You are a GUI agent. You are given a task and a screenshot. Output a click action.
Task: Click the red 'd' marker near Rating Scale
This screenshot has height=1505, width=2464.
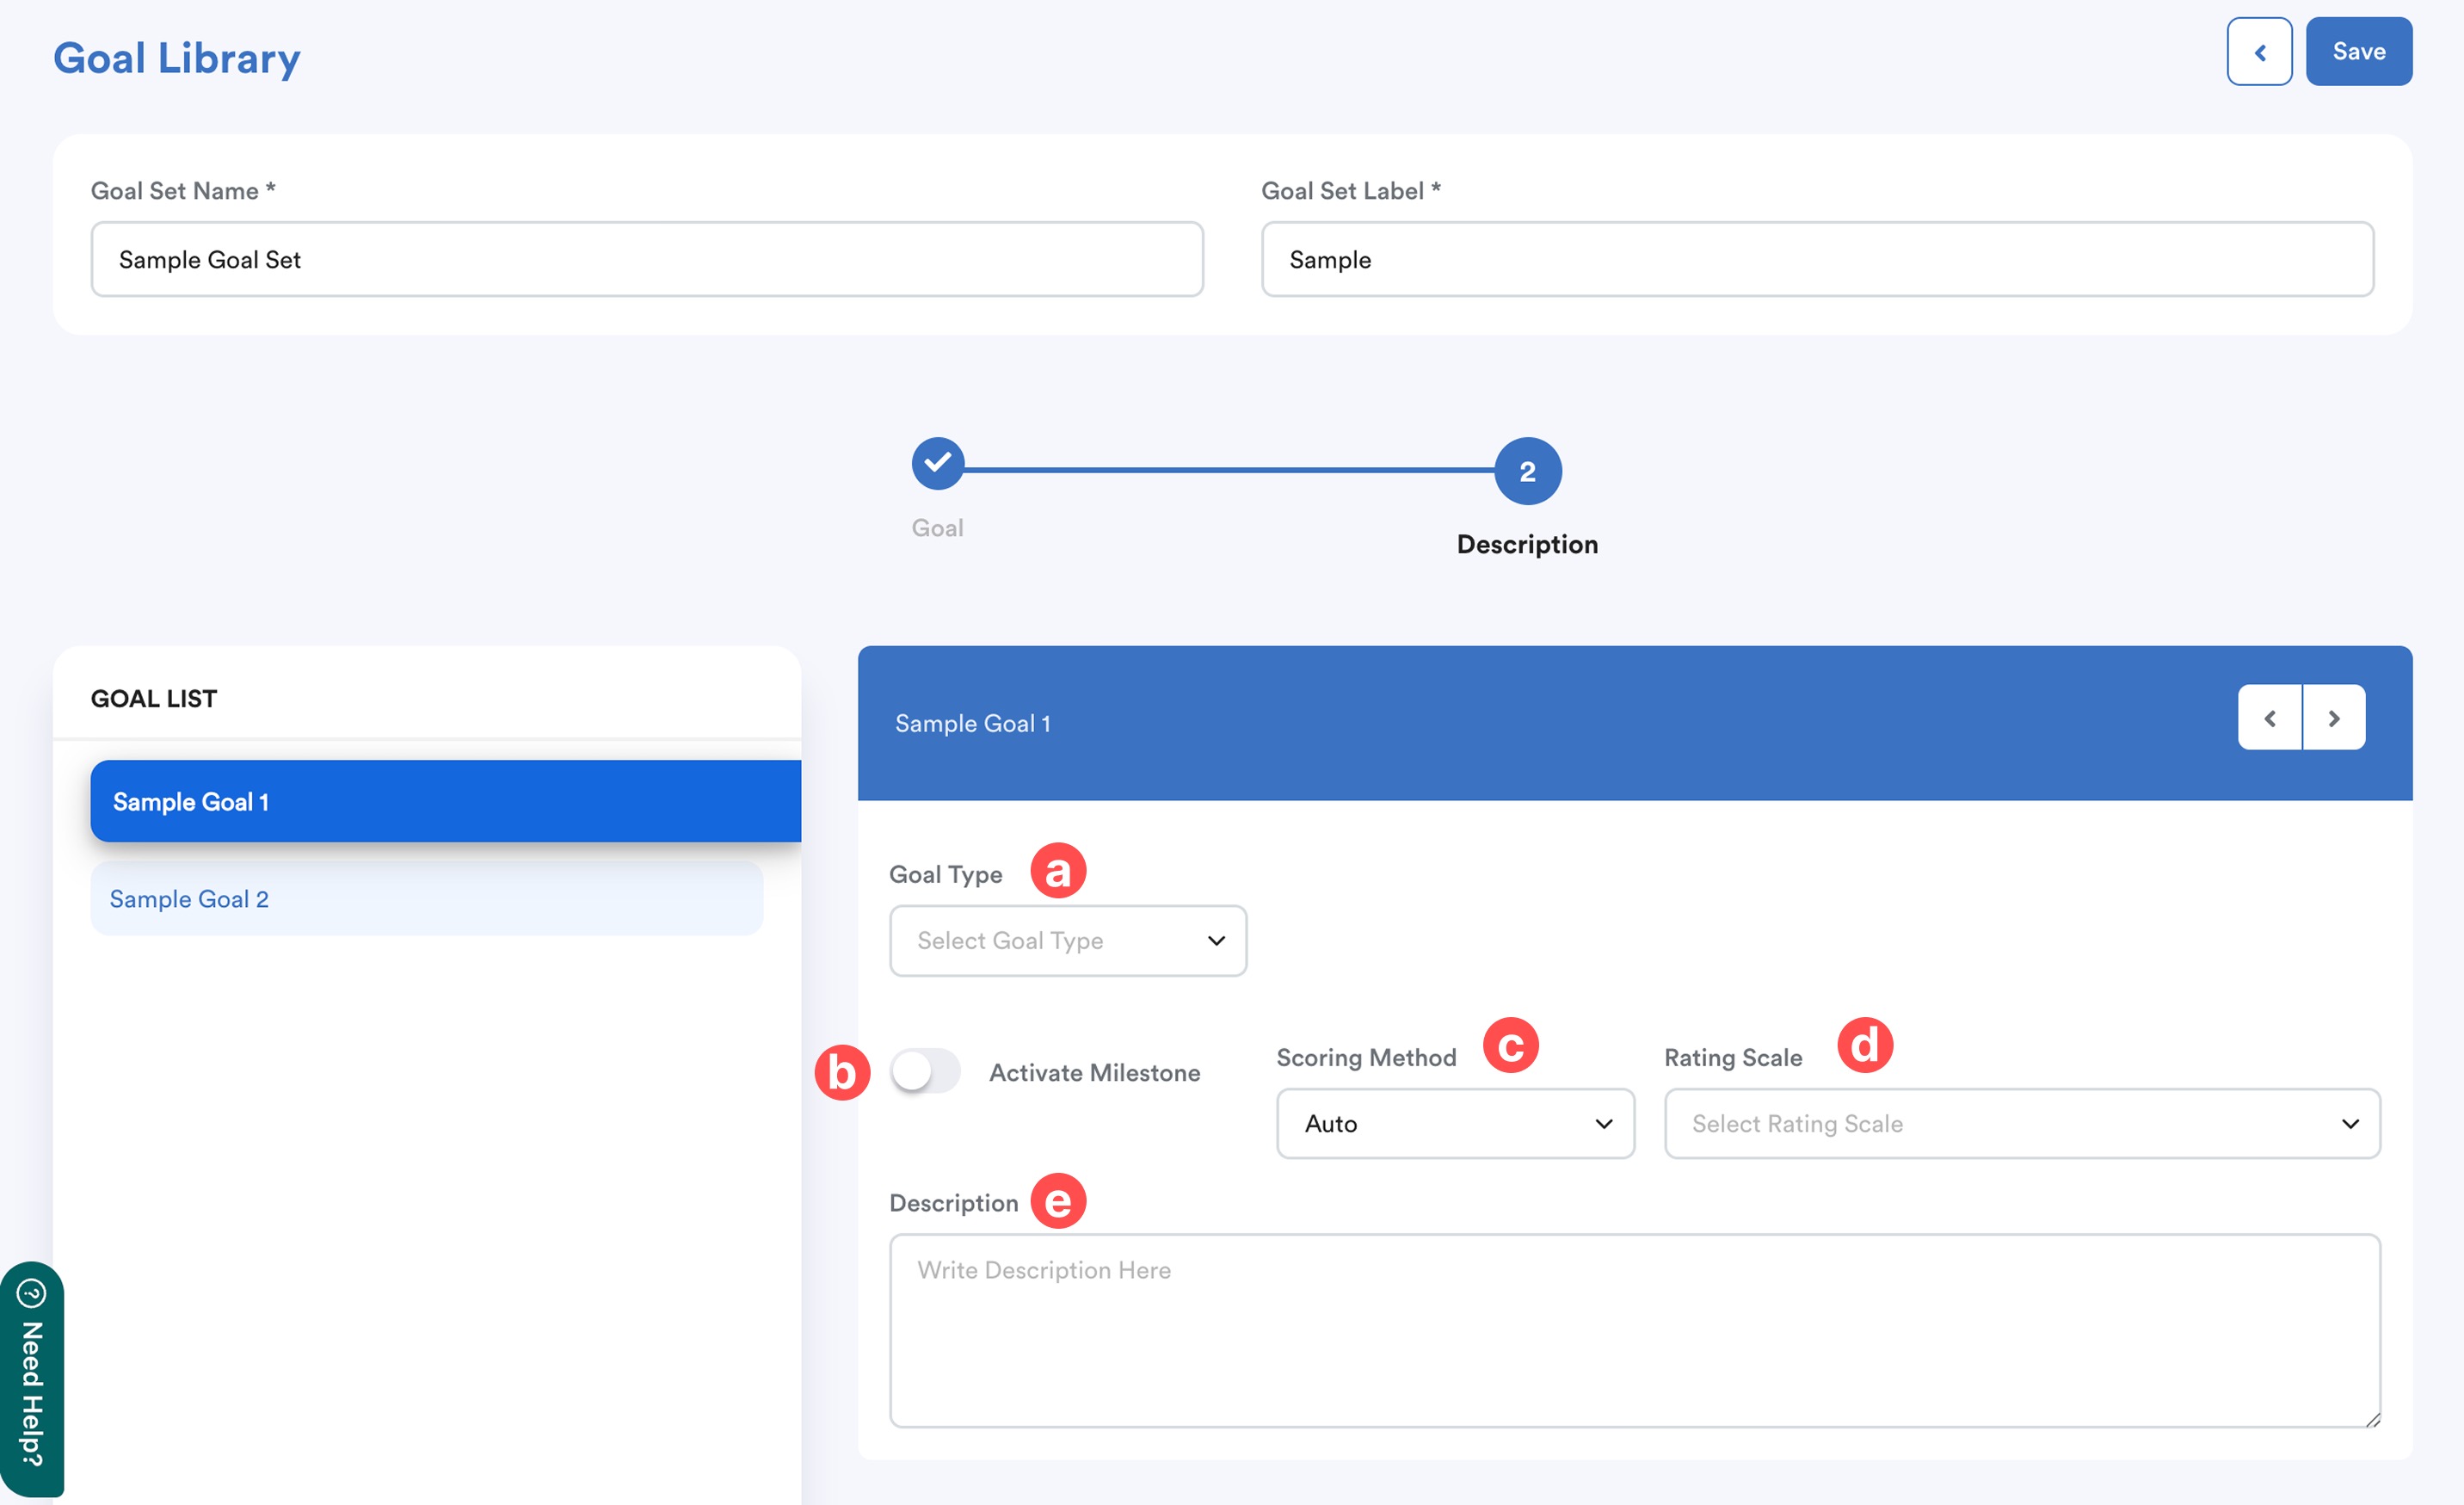pyautogui.click(x=1864, y=1046)
